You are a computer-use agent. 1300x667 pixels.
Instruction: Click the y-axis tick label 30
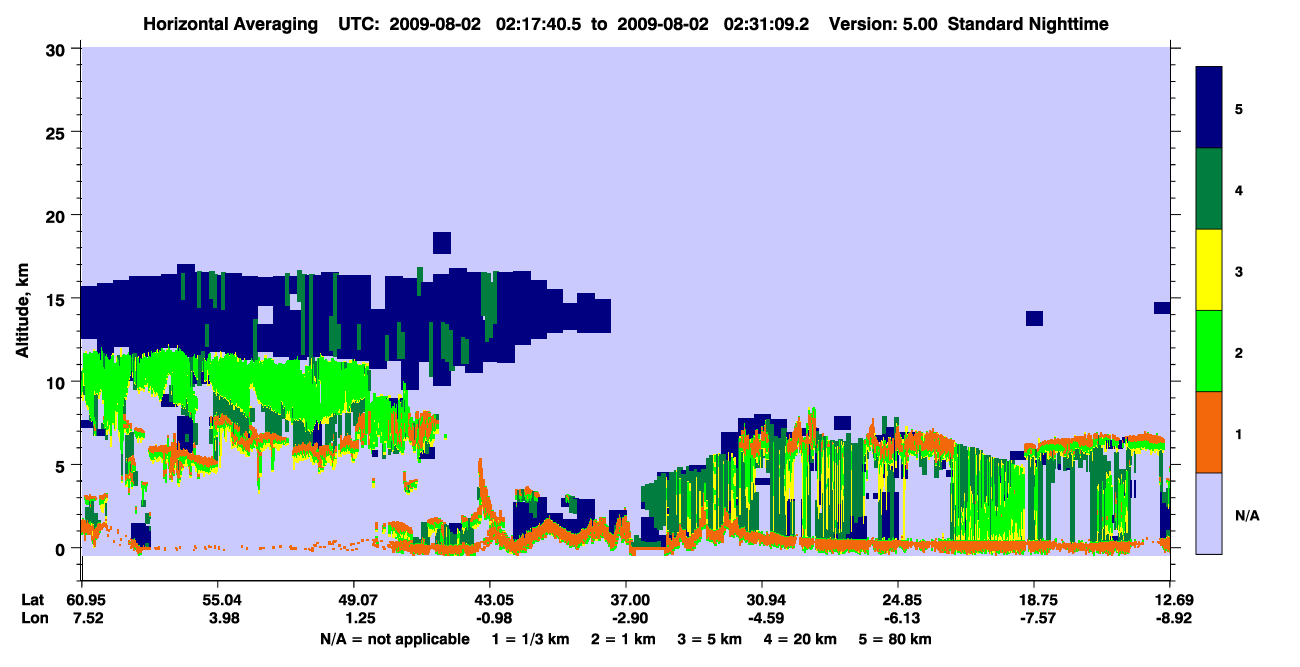58,49
